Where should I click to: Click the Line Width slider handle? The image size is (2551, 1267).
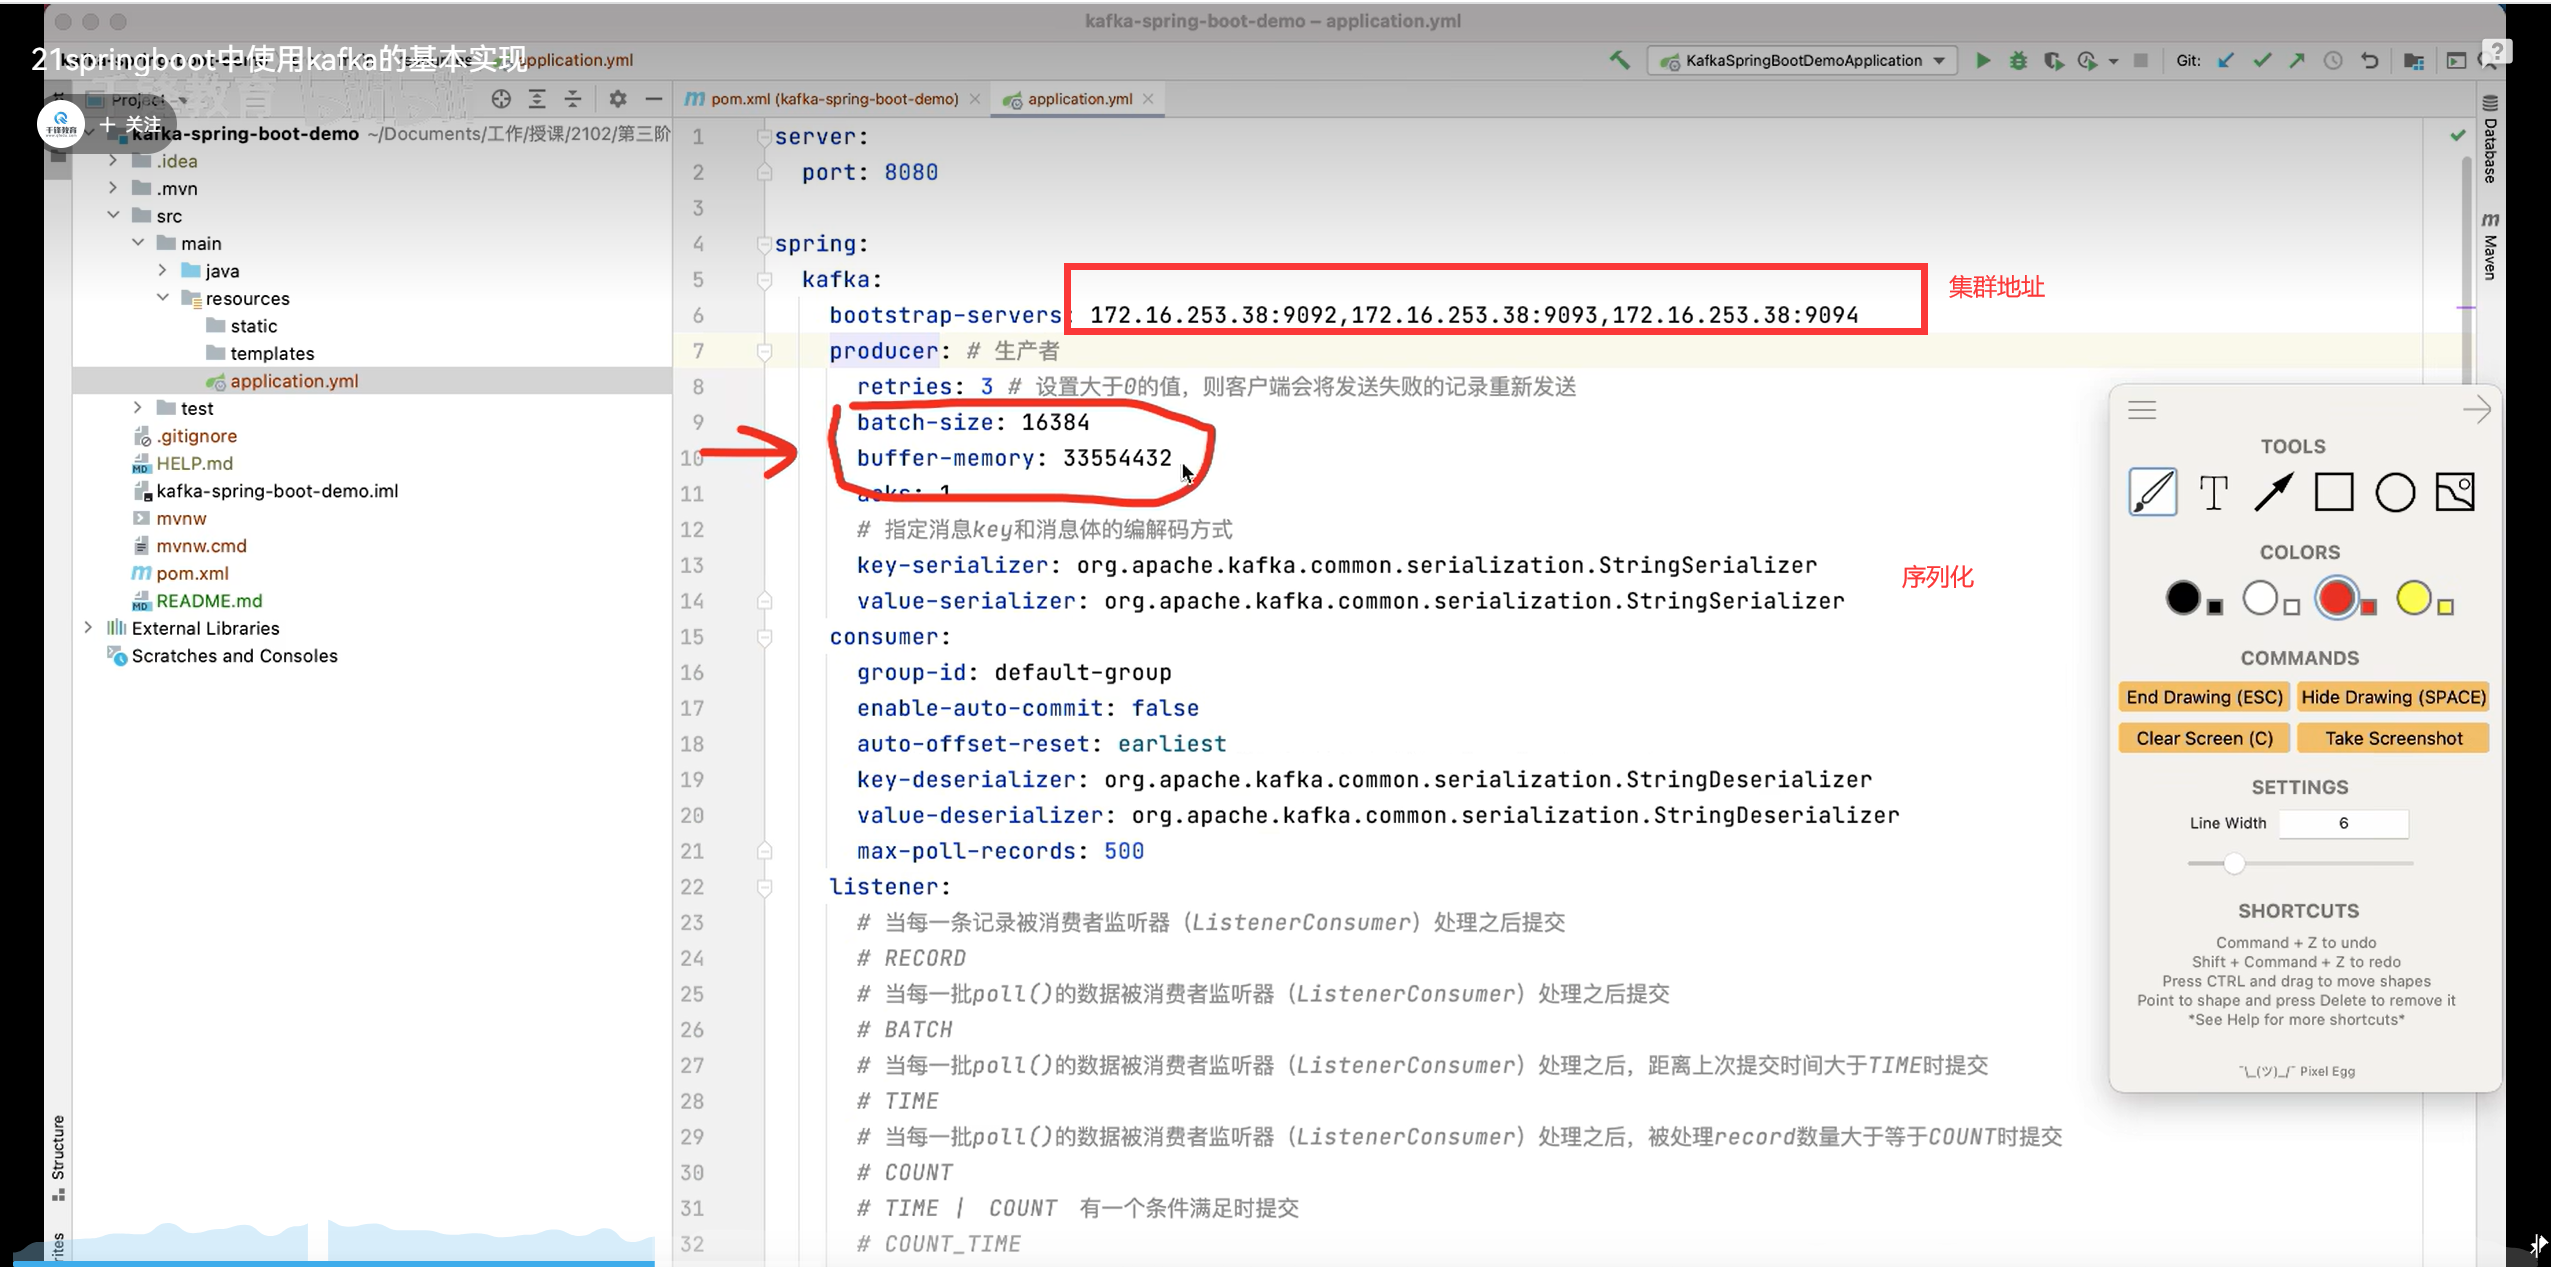[x=2234, y=863]
